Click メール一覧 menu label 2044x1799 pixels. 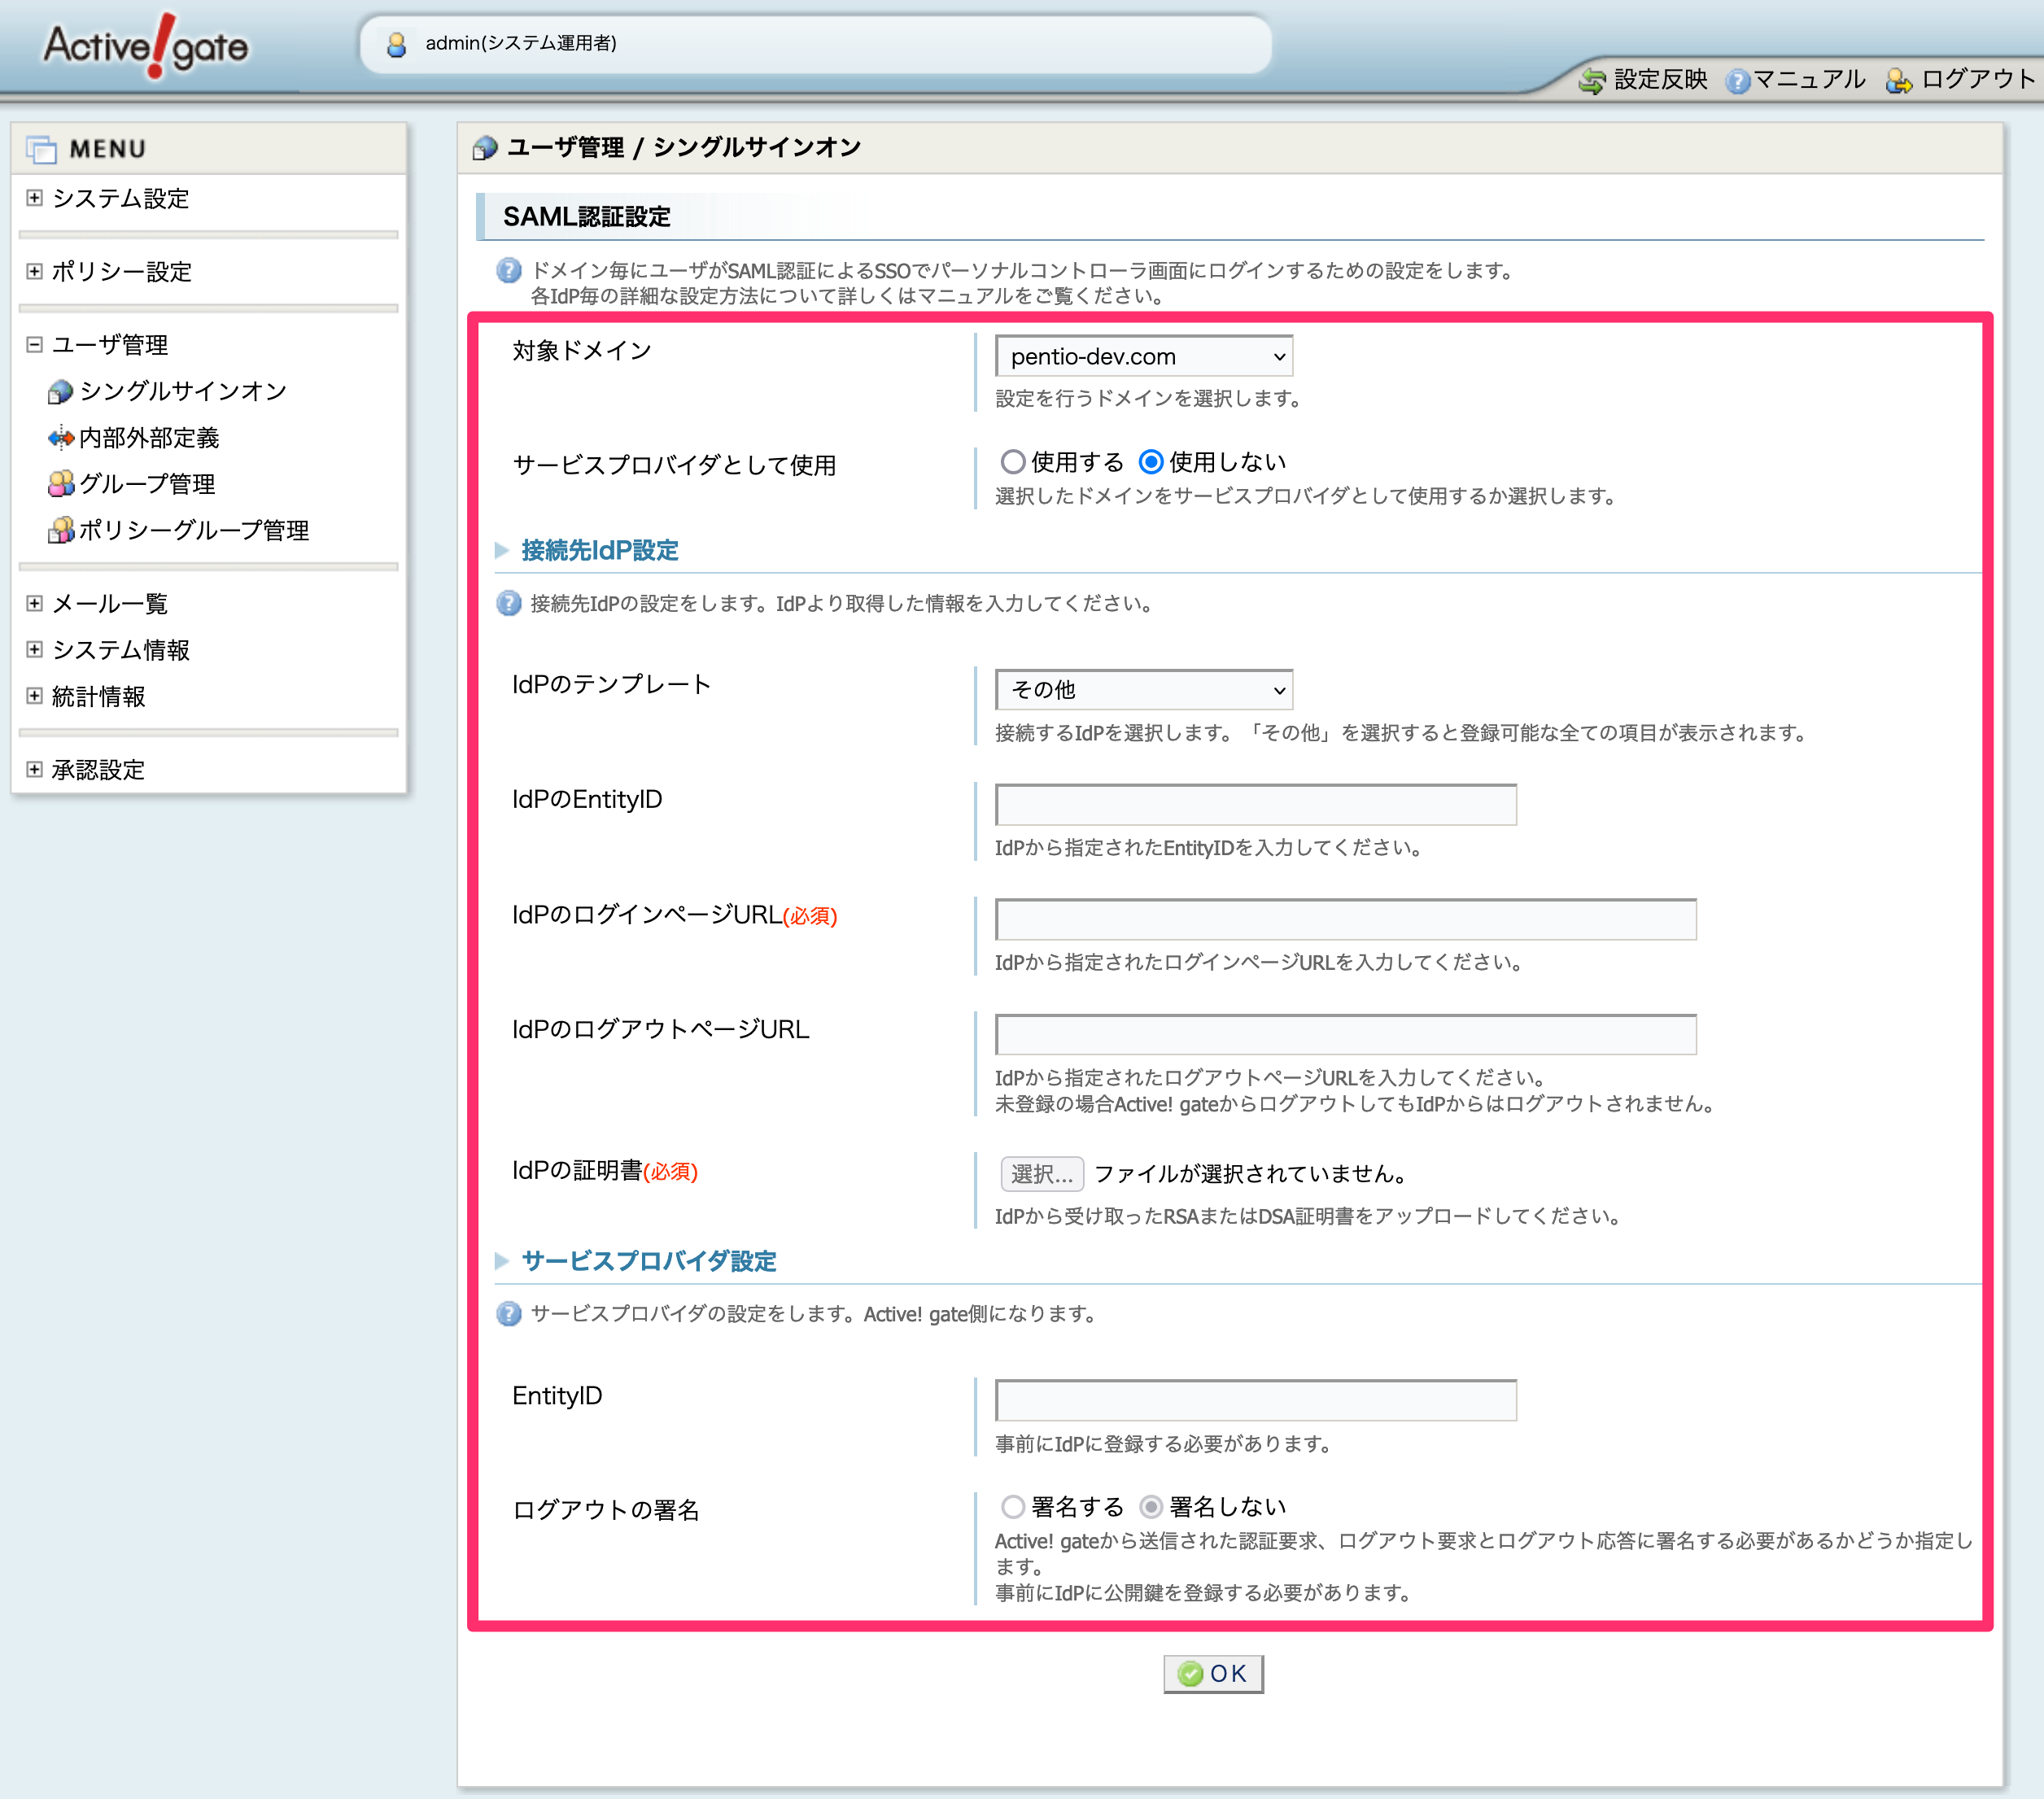point(109,603)
